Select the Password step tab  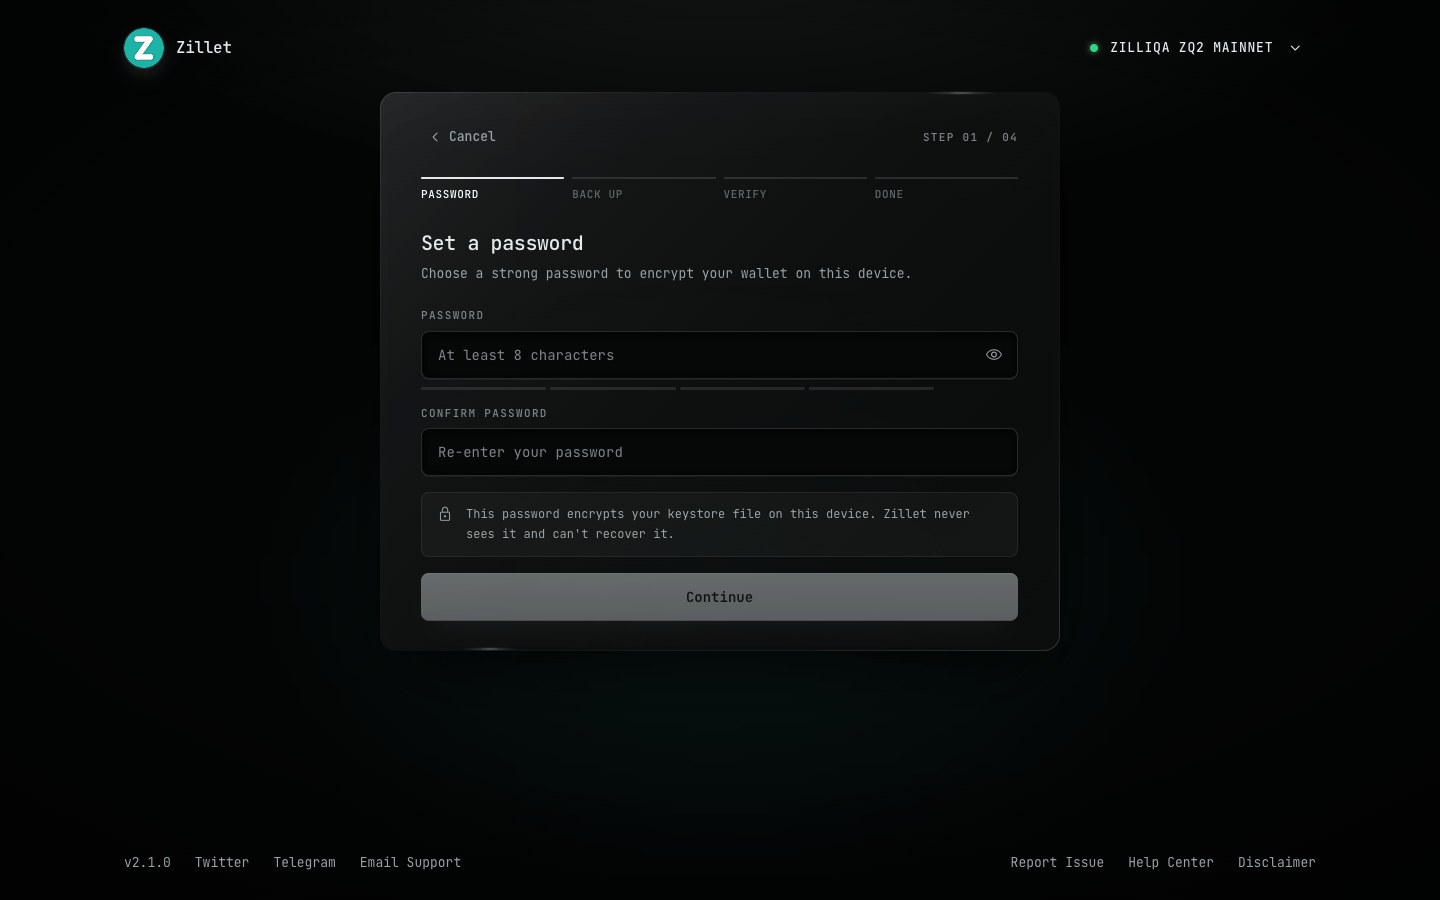point(492,189)
